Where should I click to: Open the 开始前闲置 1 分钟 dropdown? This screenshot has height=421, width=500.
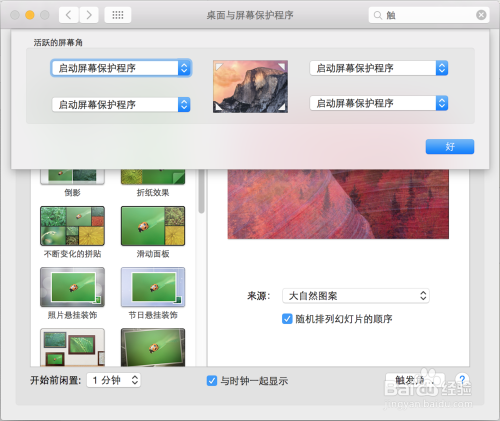point(114,380)
